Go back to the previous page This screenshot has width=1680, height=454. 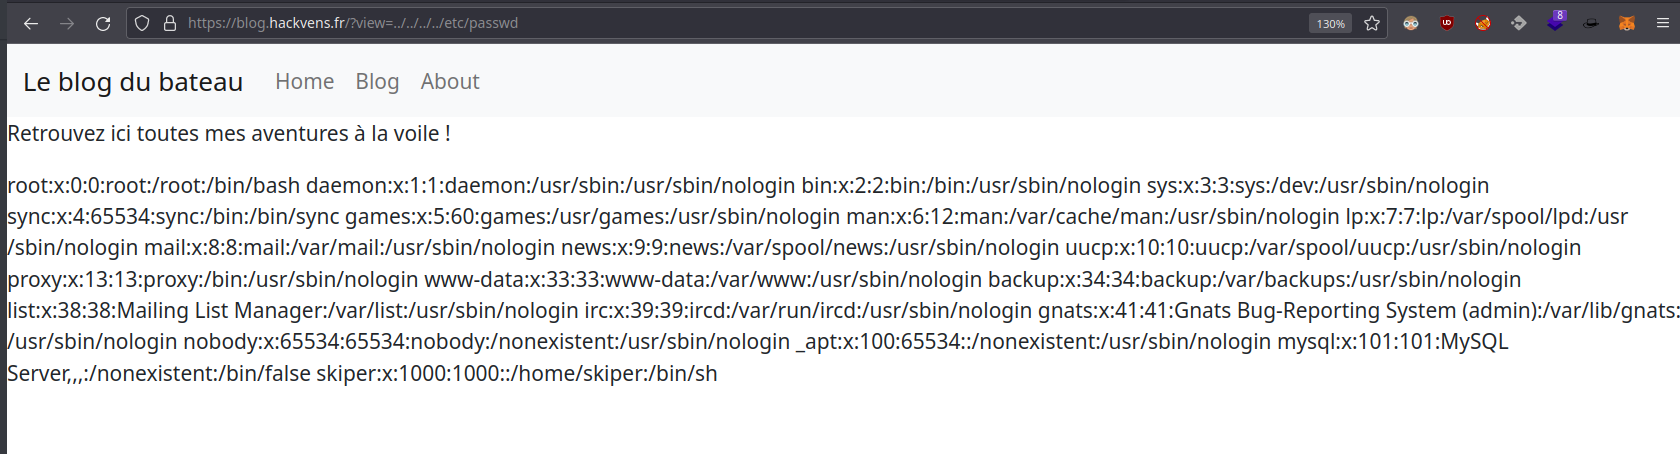pyautogui.click(x=31, y=23)
